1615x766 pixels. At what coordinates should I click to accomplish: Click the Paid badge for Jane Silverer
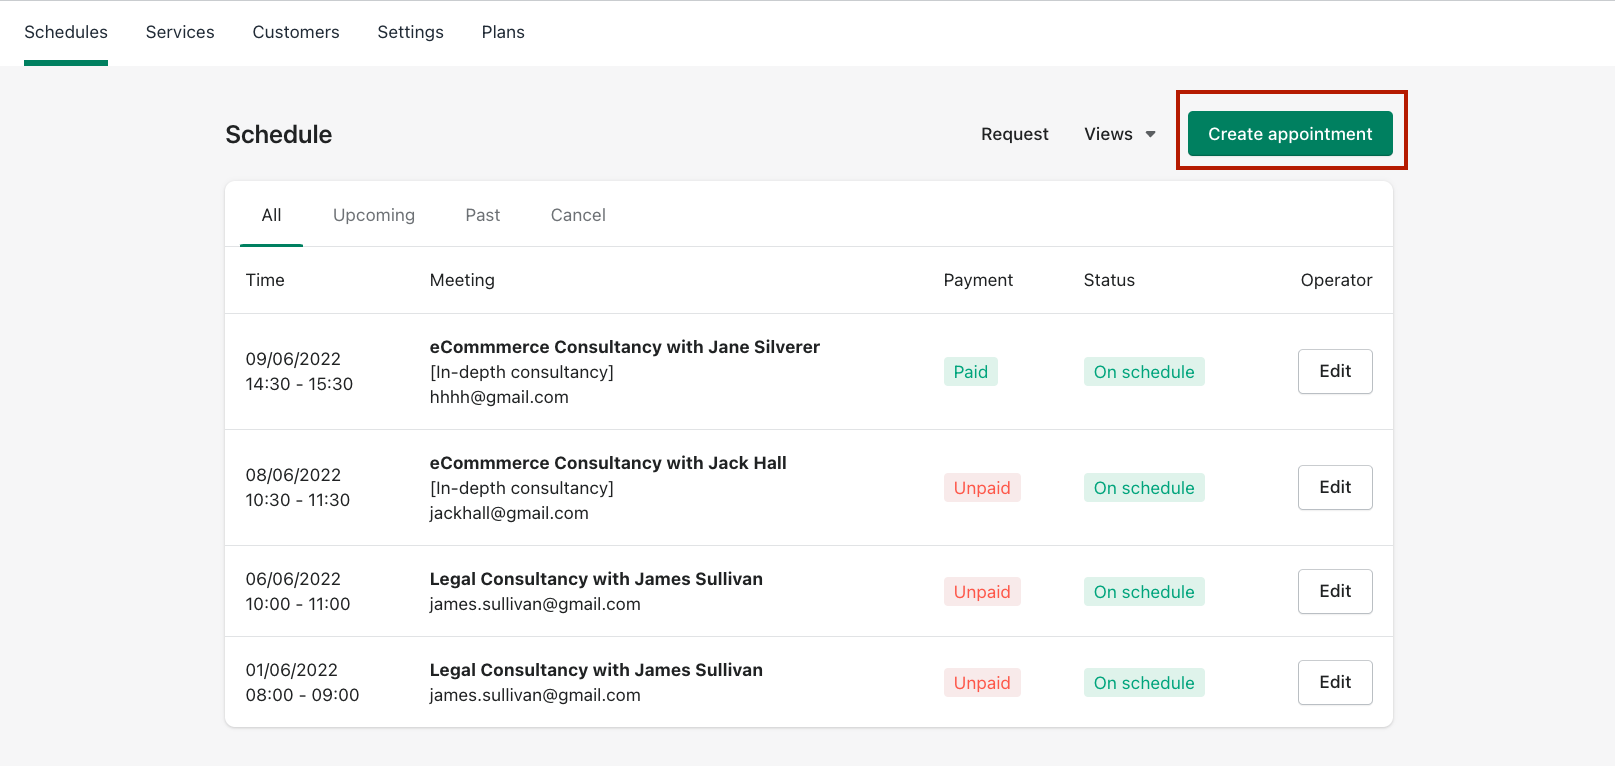pyautogui.click(x=970, y=372)
